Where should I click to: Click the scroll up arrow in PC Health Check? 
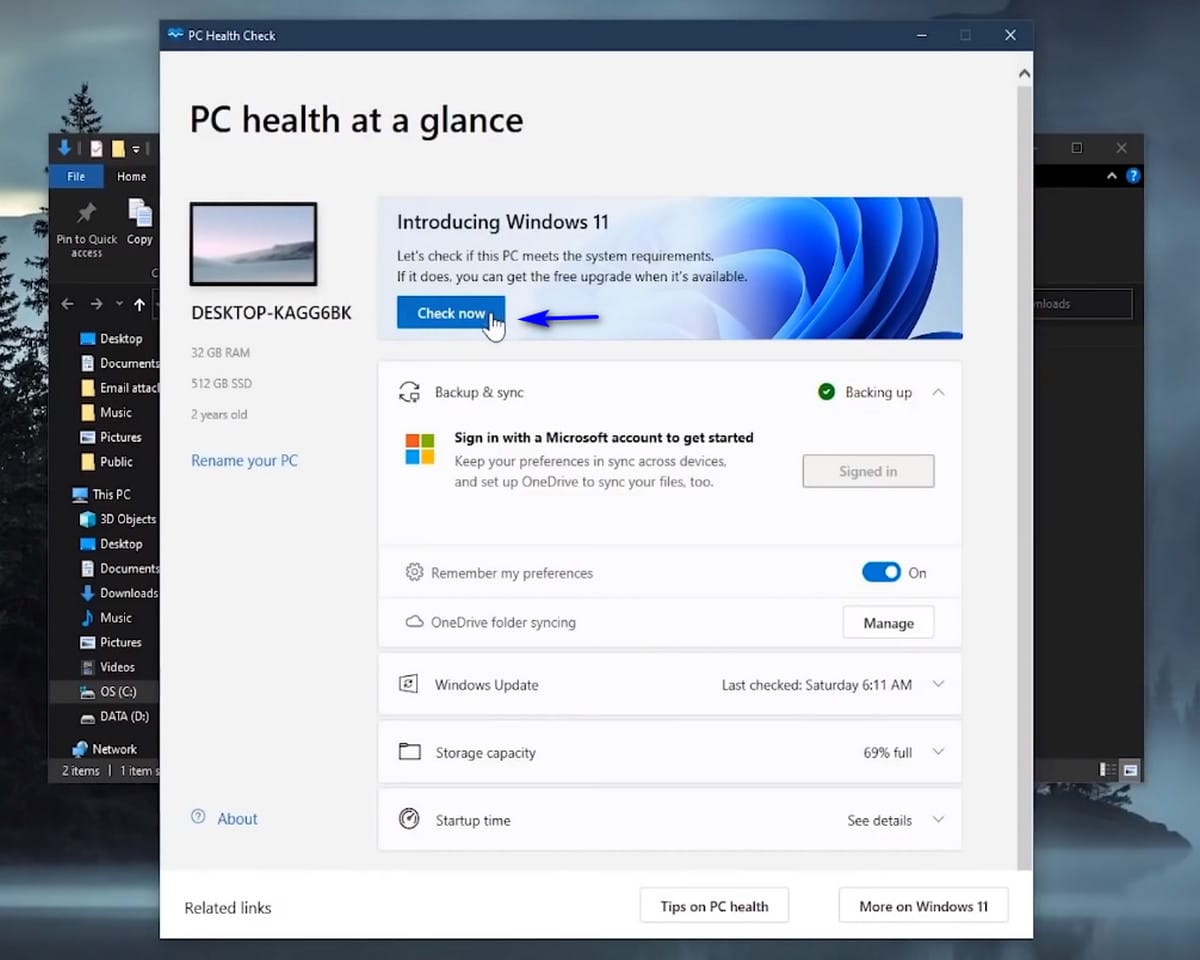coord(1023,74)
